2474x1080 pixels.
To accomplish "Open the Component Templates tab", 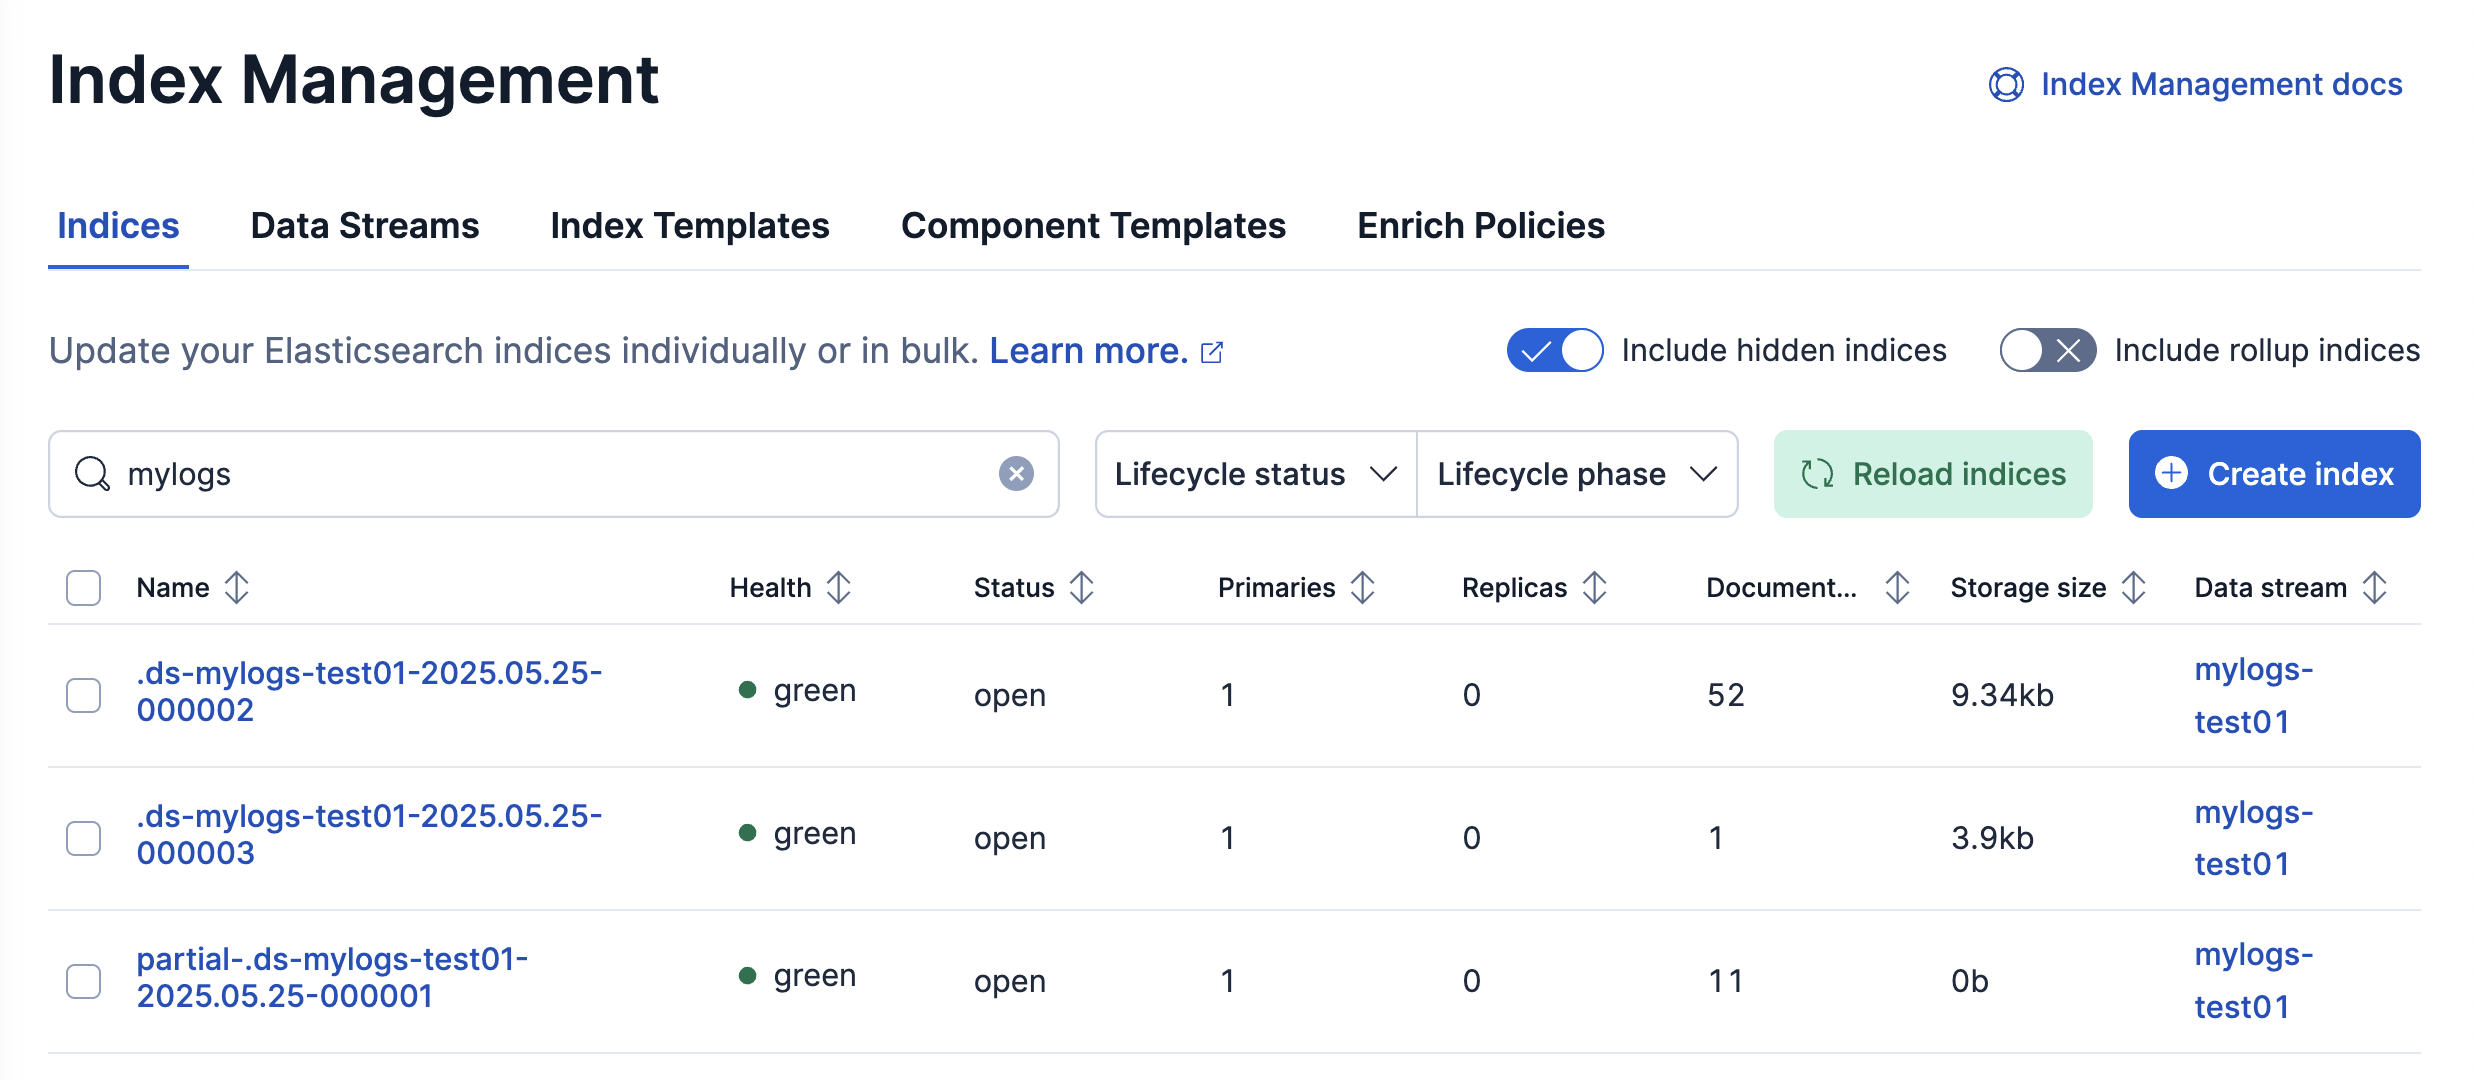I will 1093,226.
